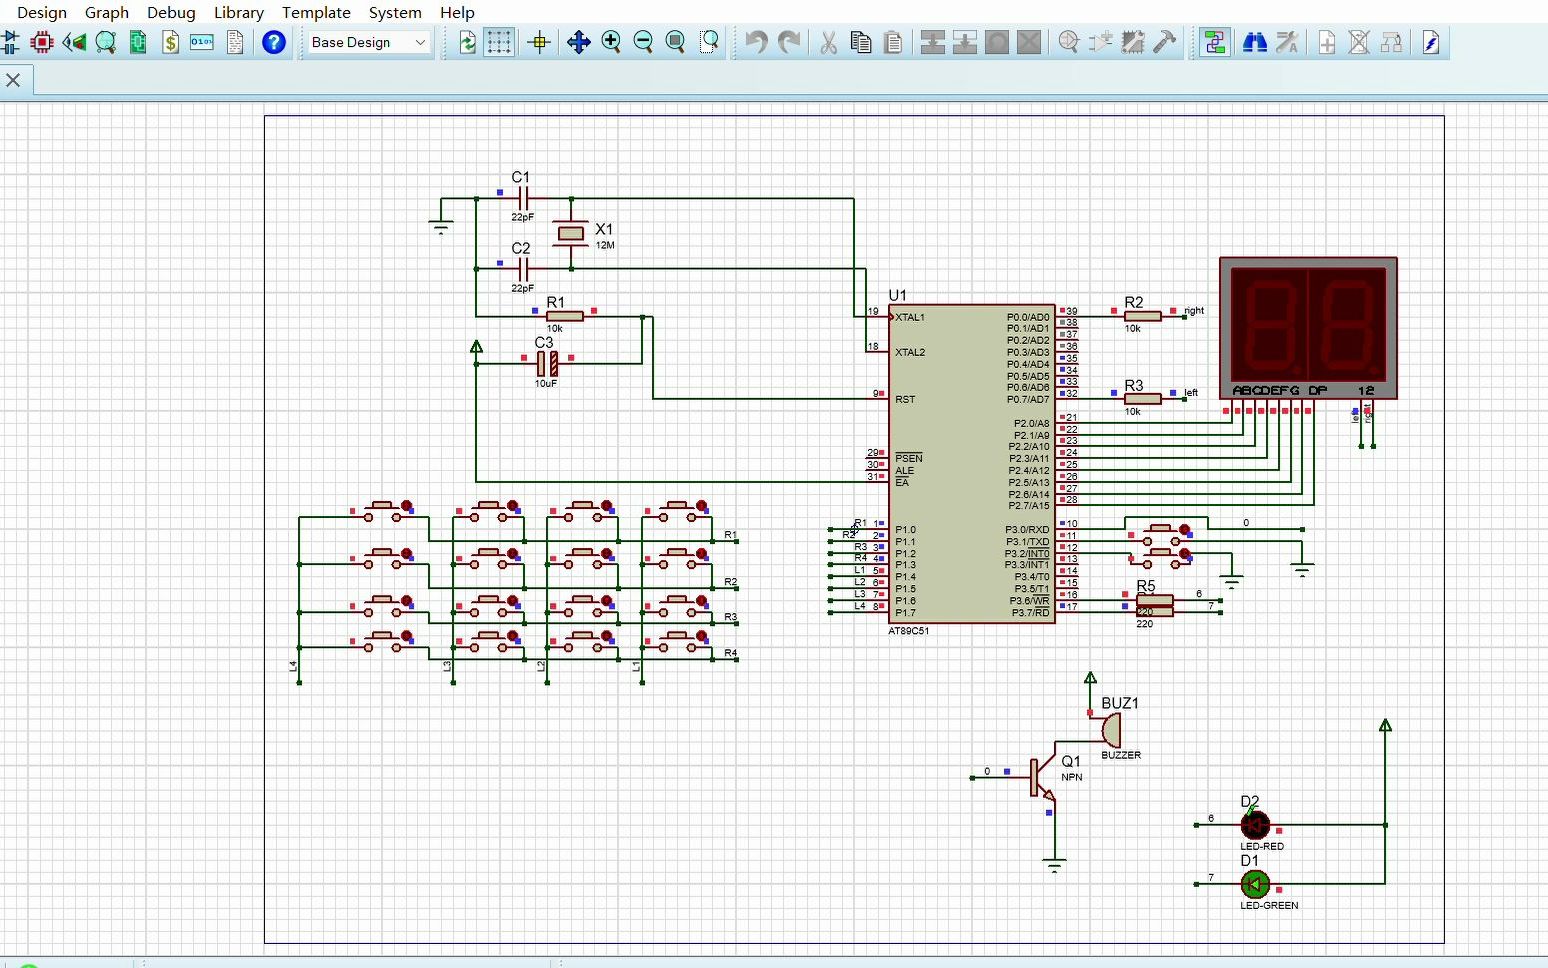Click the New Sheet icon
The width and height of the screenshot is (1548, 968).
tap(1327, 42)
